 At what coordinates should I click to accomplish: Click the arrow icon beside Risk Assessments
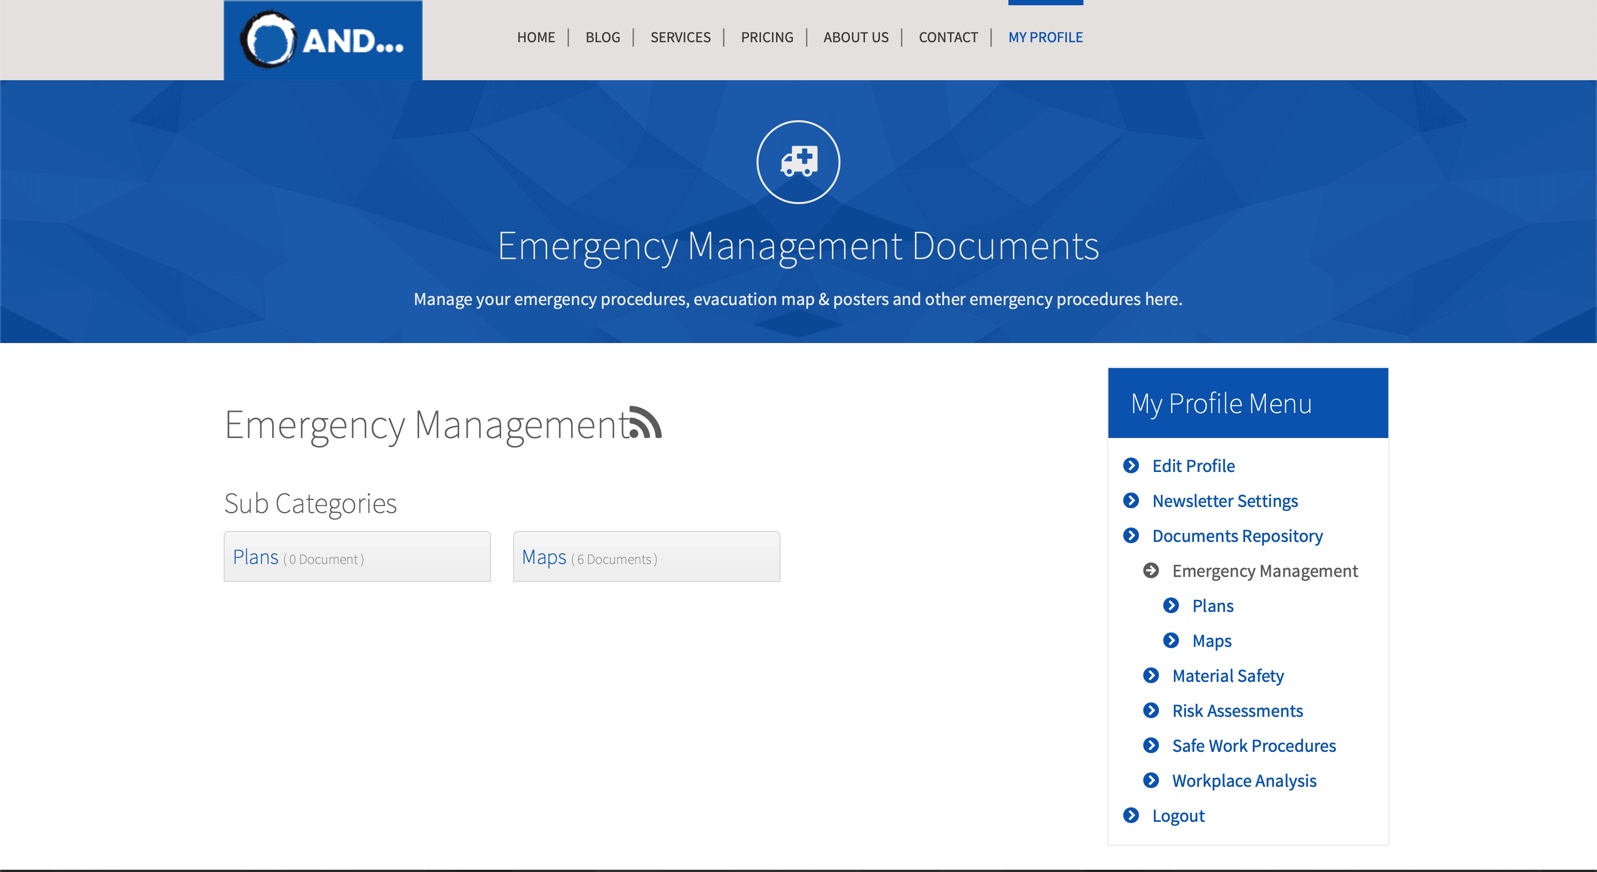pos(1151,711)
